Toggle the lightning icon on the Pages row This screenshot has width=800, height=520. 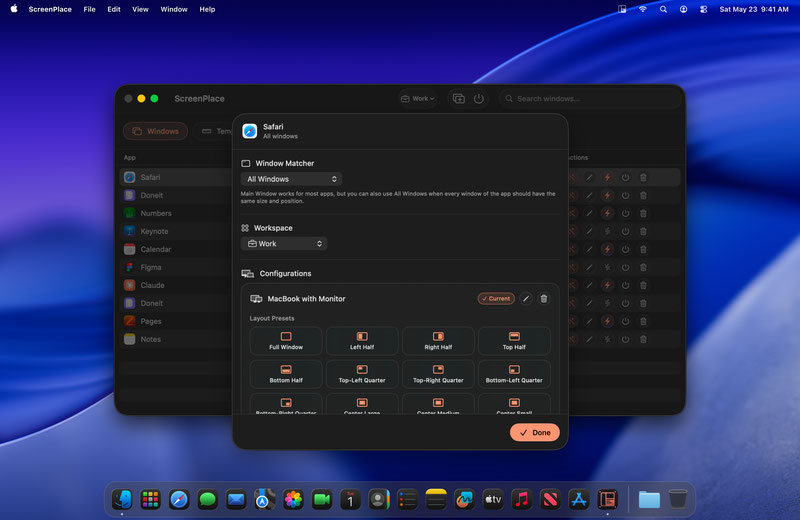click(x=607, y=321)
